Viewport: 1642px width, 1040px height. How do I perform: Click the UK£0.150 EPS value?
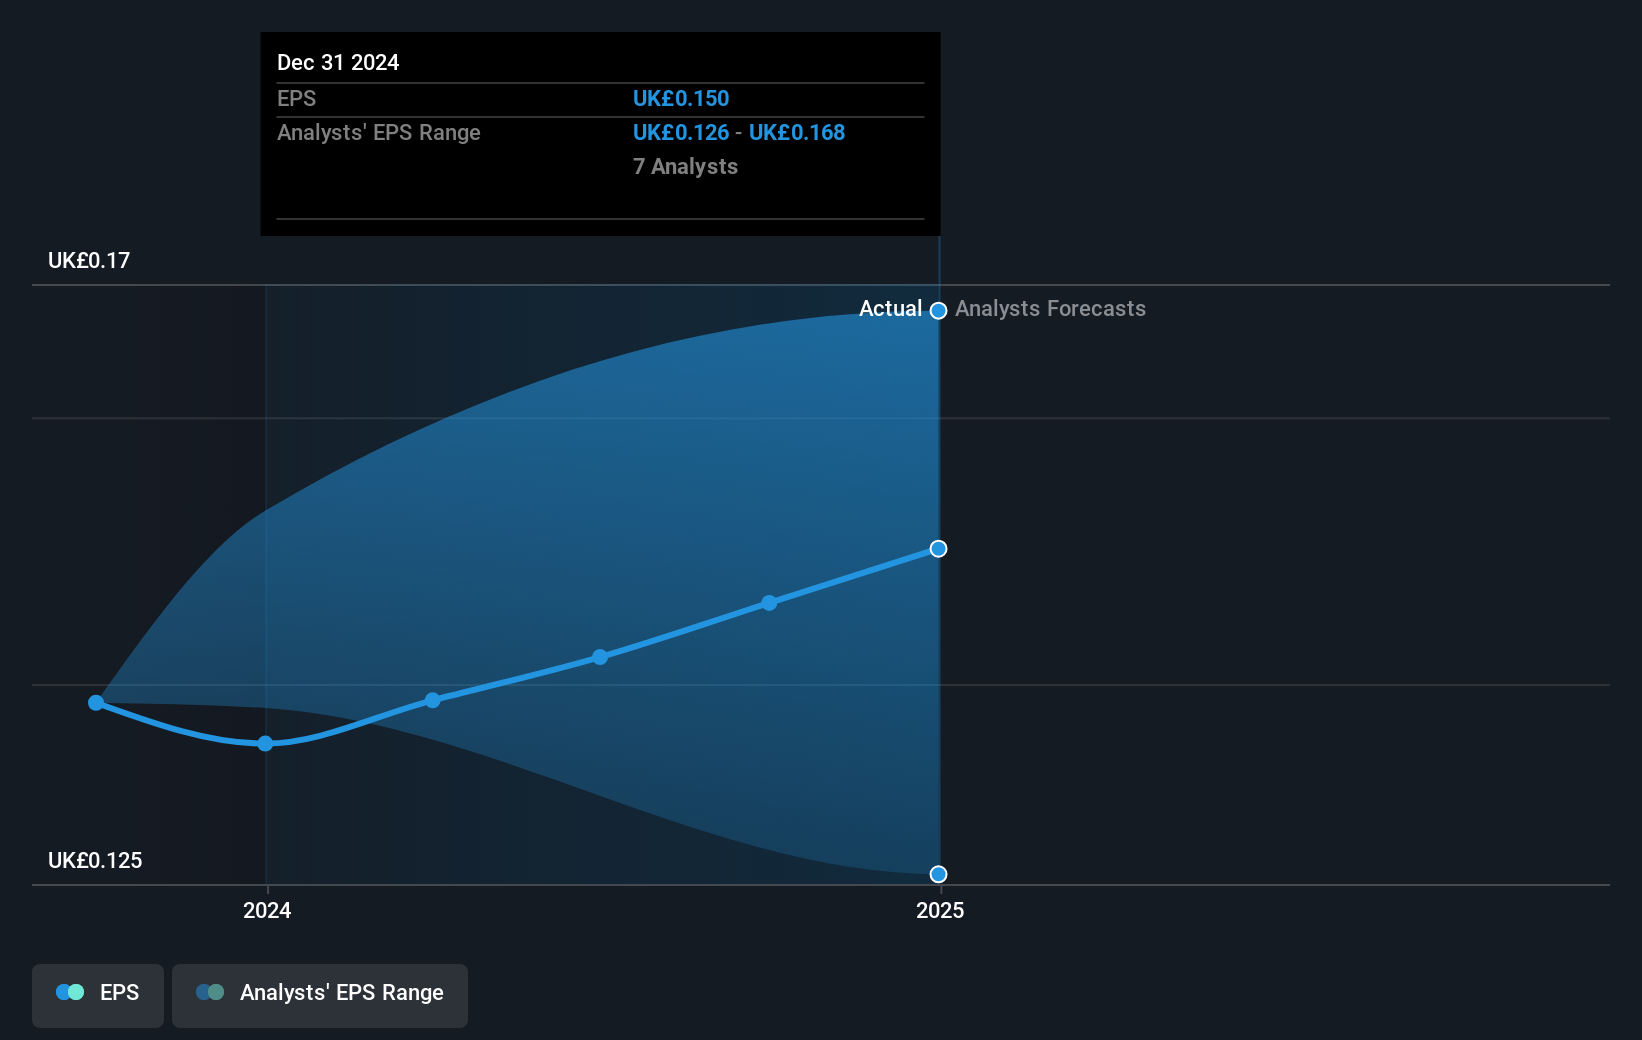(681, 98)
